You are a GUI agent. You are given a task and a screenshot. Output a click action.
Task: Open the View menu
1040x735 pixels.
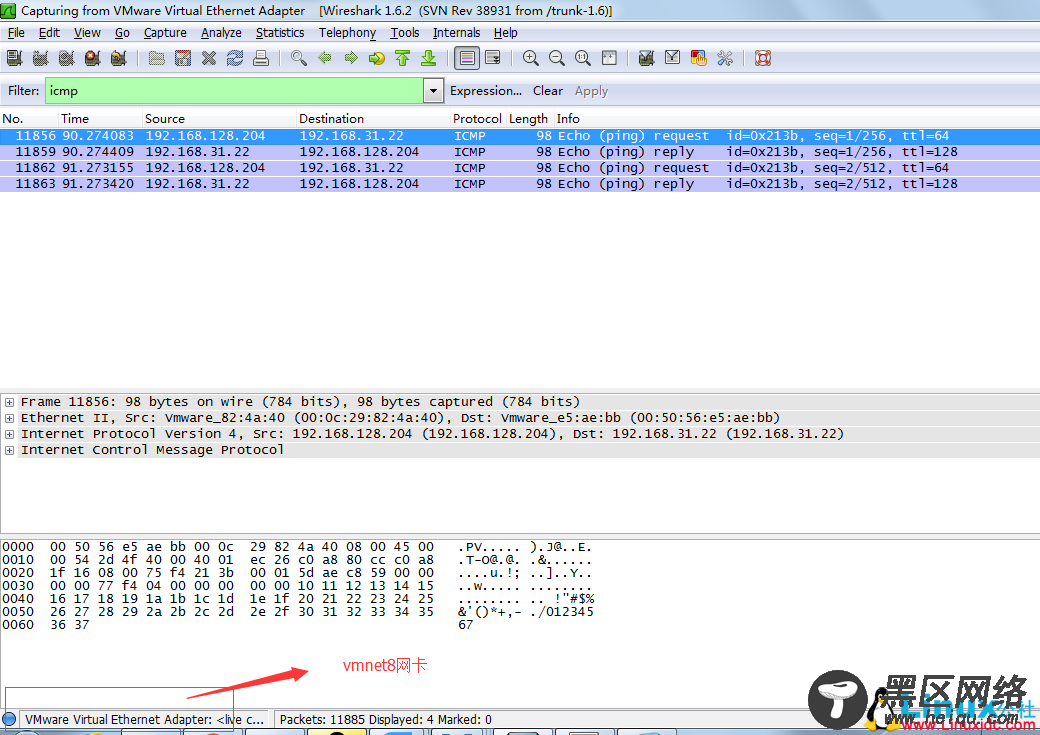pos(87,33)
